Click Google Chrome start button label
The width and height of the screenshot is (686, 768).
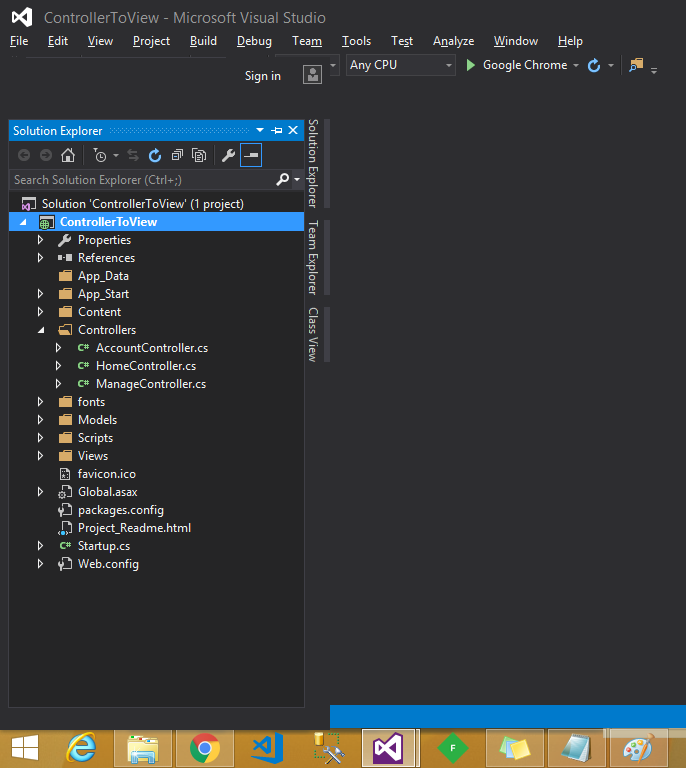pos(525,65)
